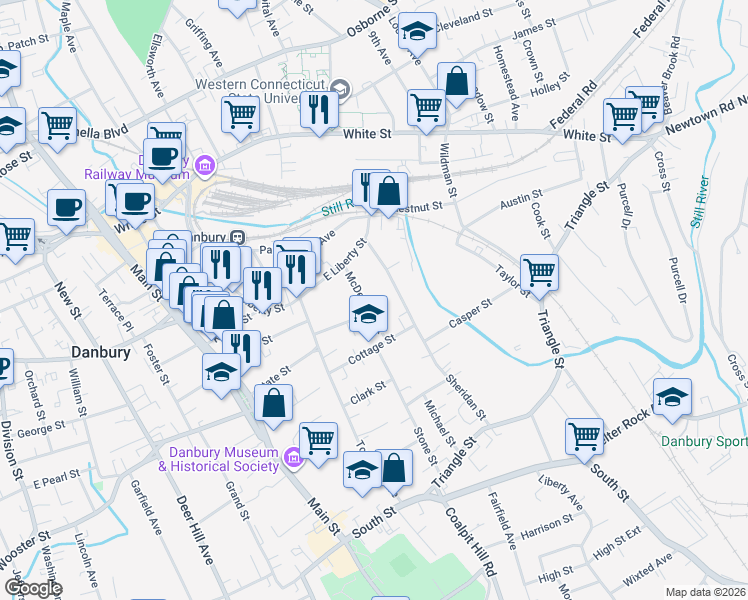Screen dimensions: 748x600
Task: Click the Cottage St label
Action: (x=372, y=350)
